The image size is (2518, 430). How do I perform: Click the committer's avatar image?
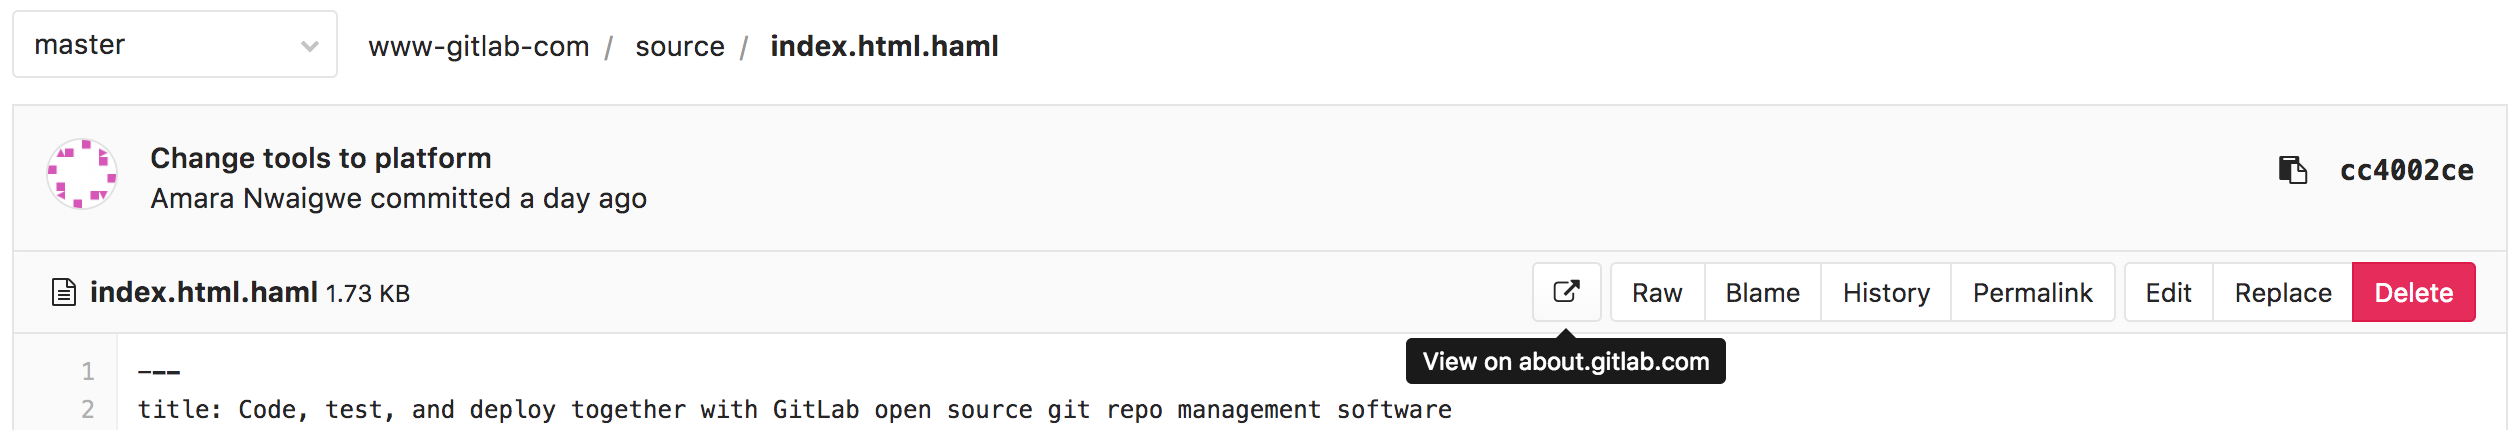tap(82, 174)
